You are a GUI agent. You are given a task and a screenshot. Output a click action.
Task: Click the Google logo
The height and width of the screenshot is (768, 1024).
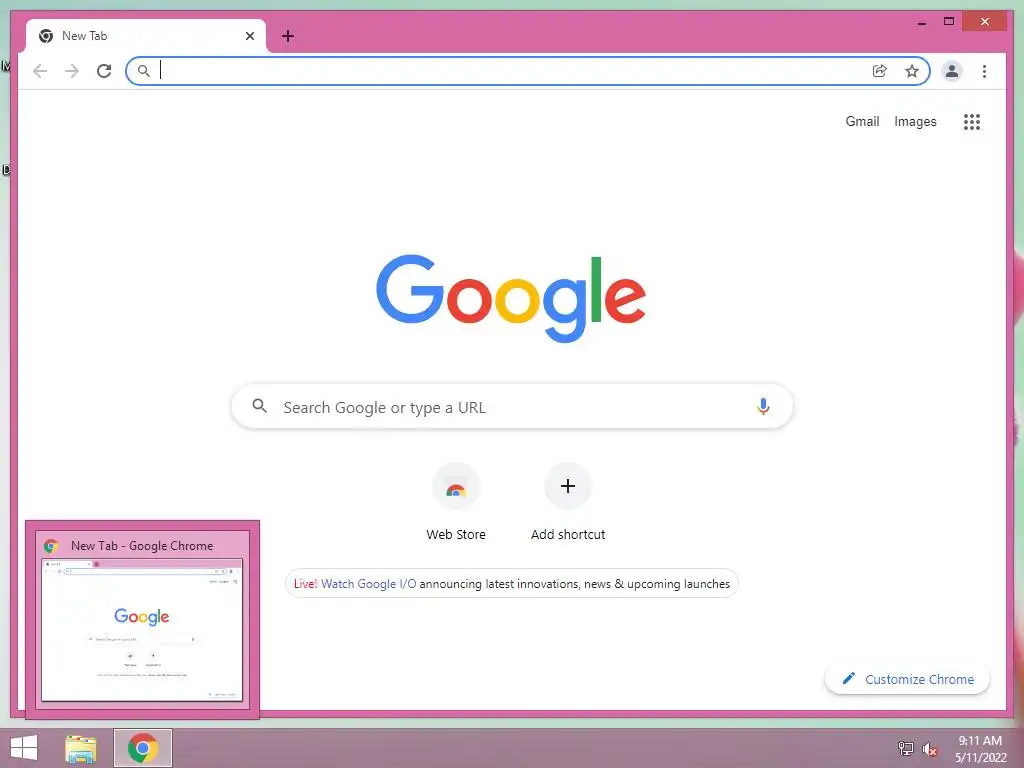[511, 298]
